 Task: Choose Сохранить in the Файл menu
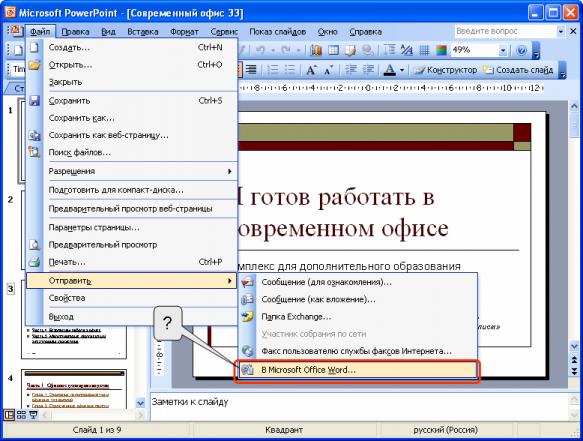(x=132, y=100)
